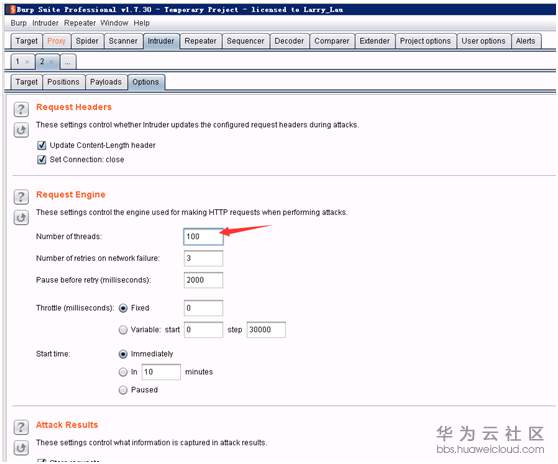Open the Intruder menu
This screenshot has width=558, height=464.
(45, 23)
